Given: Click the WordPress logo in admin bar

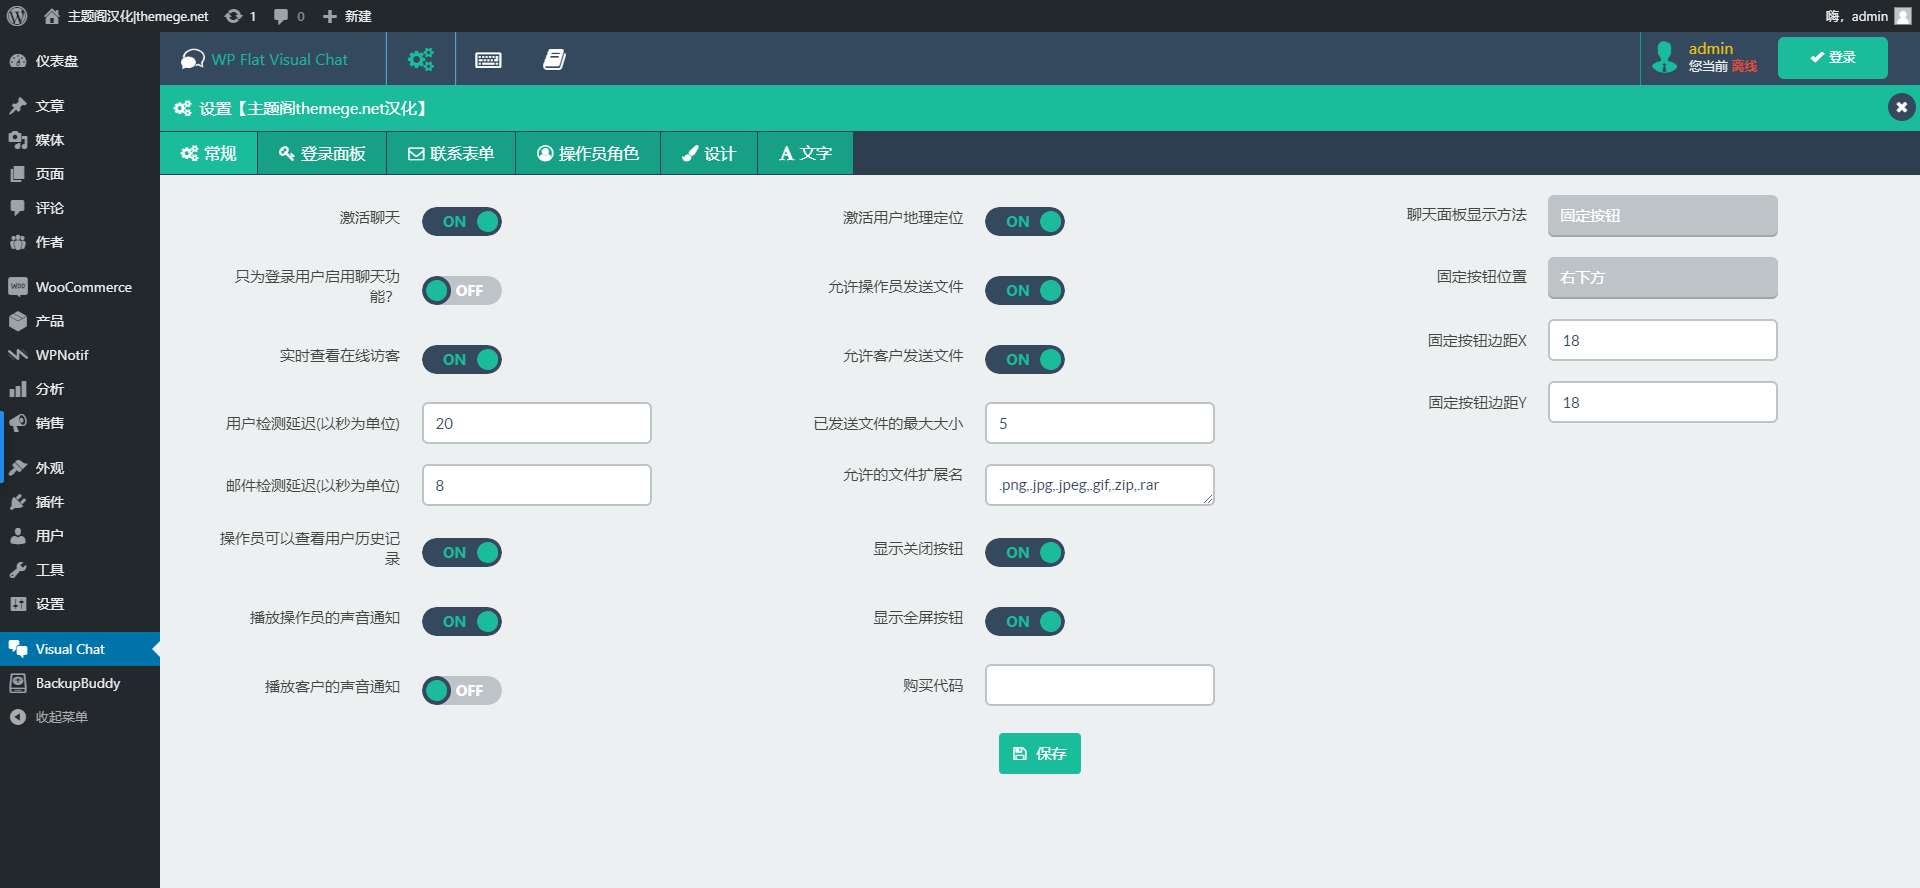Looking at the screenshot, I should 17,16.
